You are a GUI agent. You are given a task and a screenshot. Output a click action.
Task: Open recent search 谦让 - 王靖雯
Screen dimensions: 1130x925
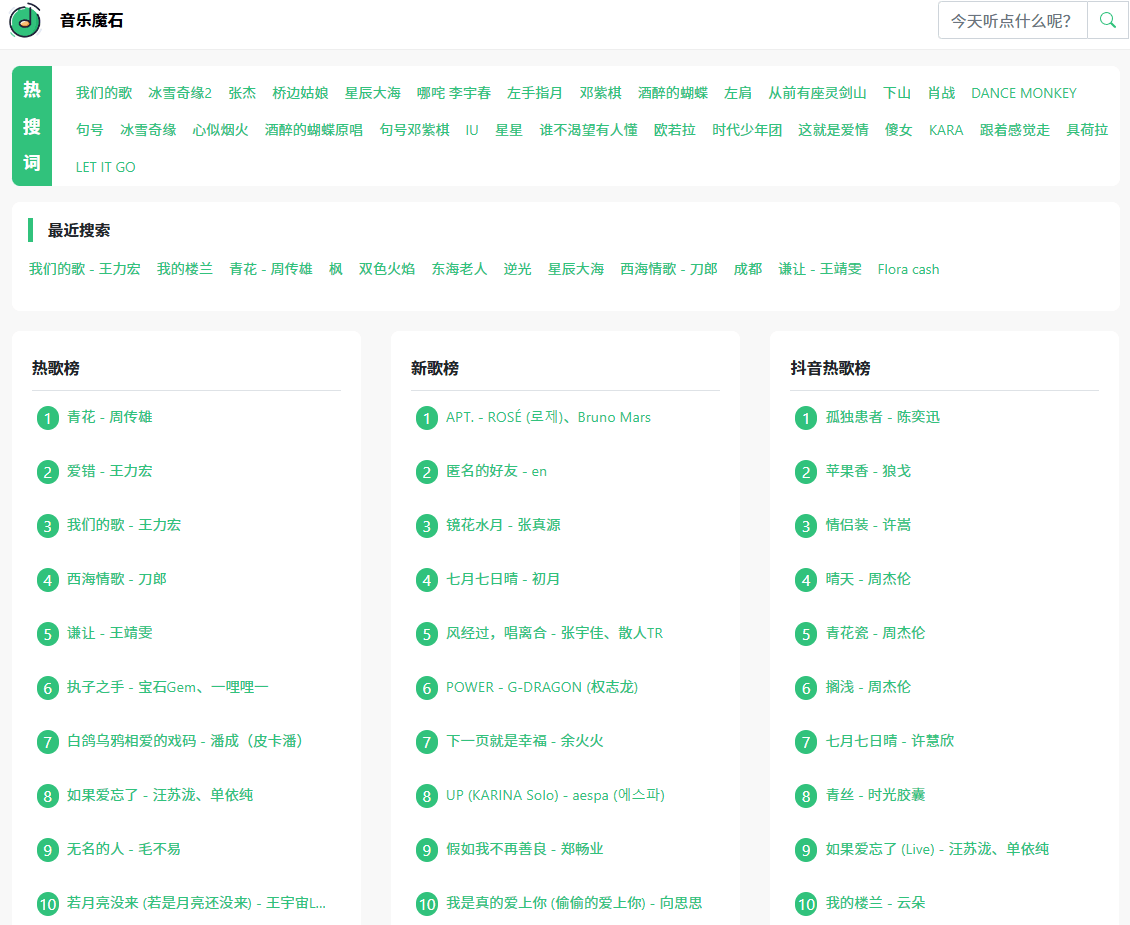(820, 268)
